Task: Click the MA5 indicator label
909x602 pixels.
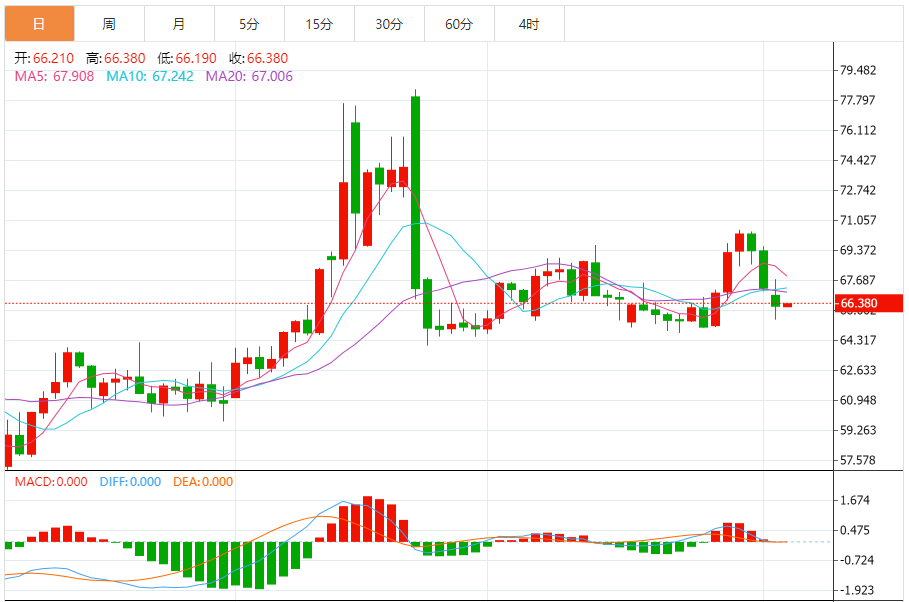Action: [54, 77]
